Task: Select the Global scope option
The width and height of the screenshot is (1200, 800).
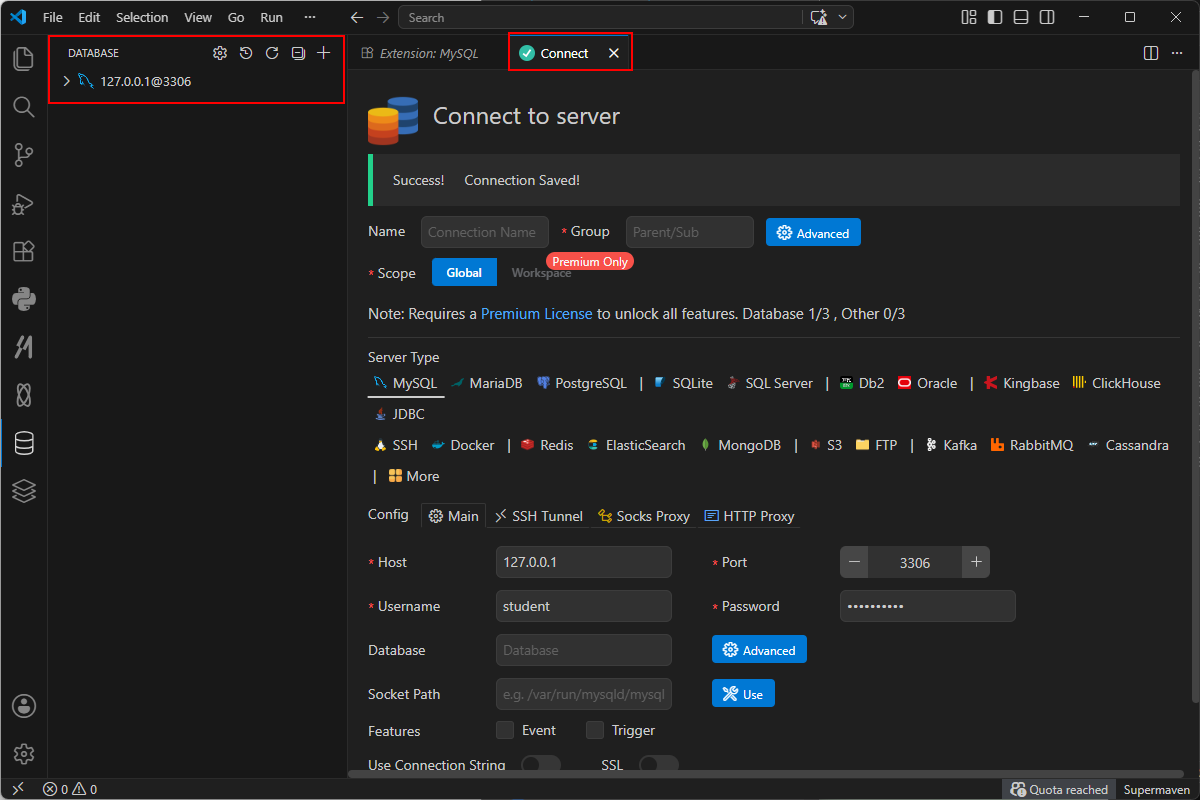Action: (x=464, y=272)
